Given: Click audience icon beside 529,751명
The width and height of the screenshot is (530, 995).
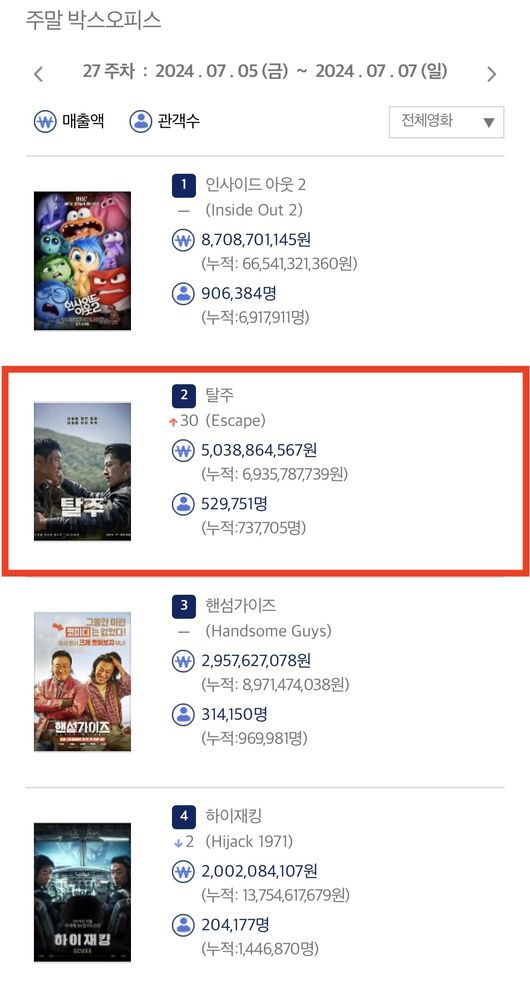Looking at the screenshot, I should click(x=183, y=504).
